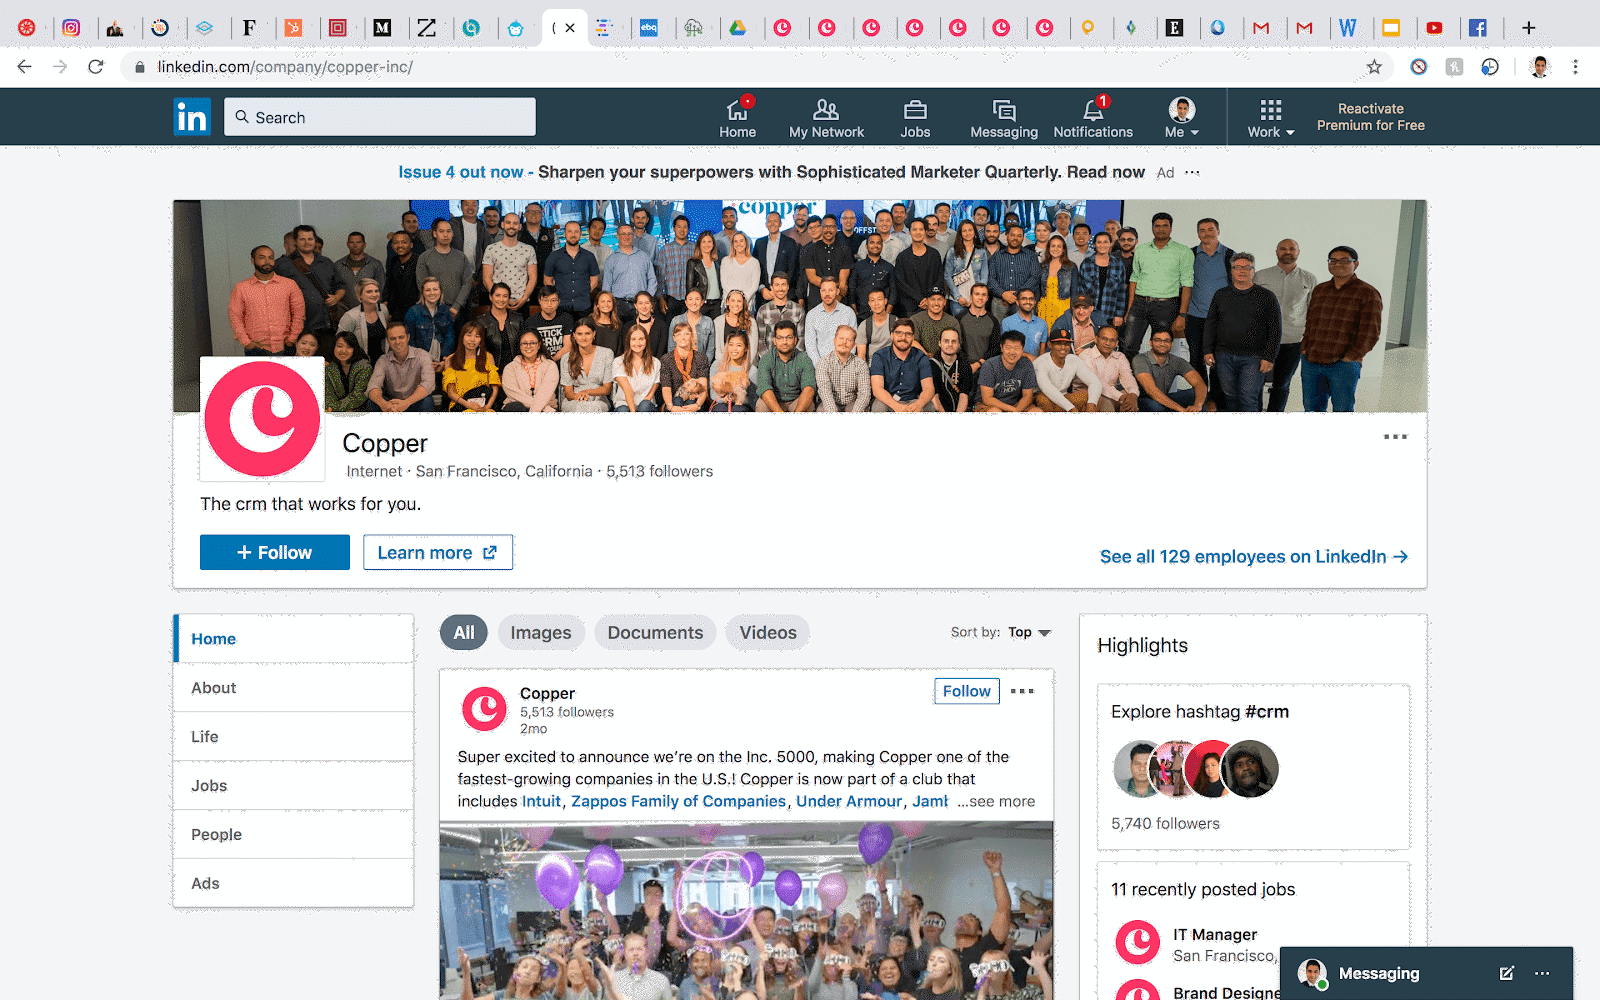
Task: Click Zappos Family of Companies link
Action: pos(678,801)
